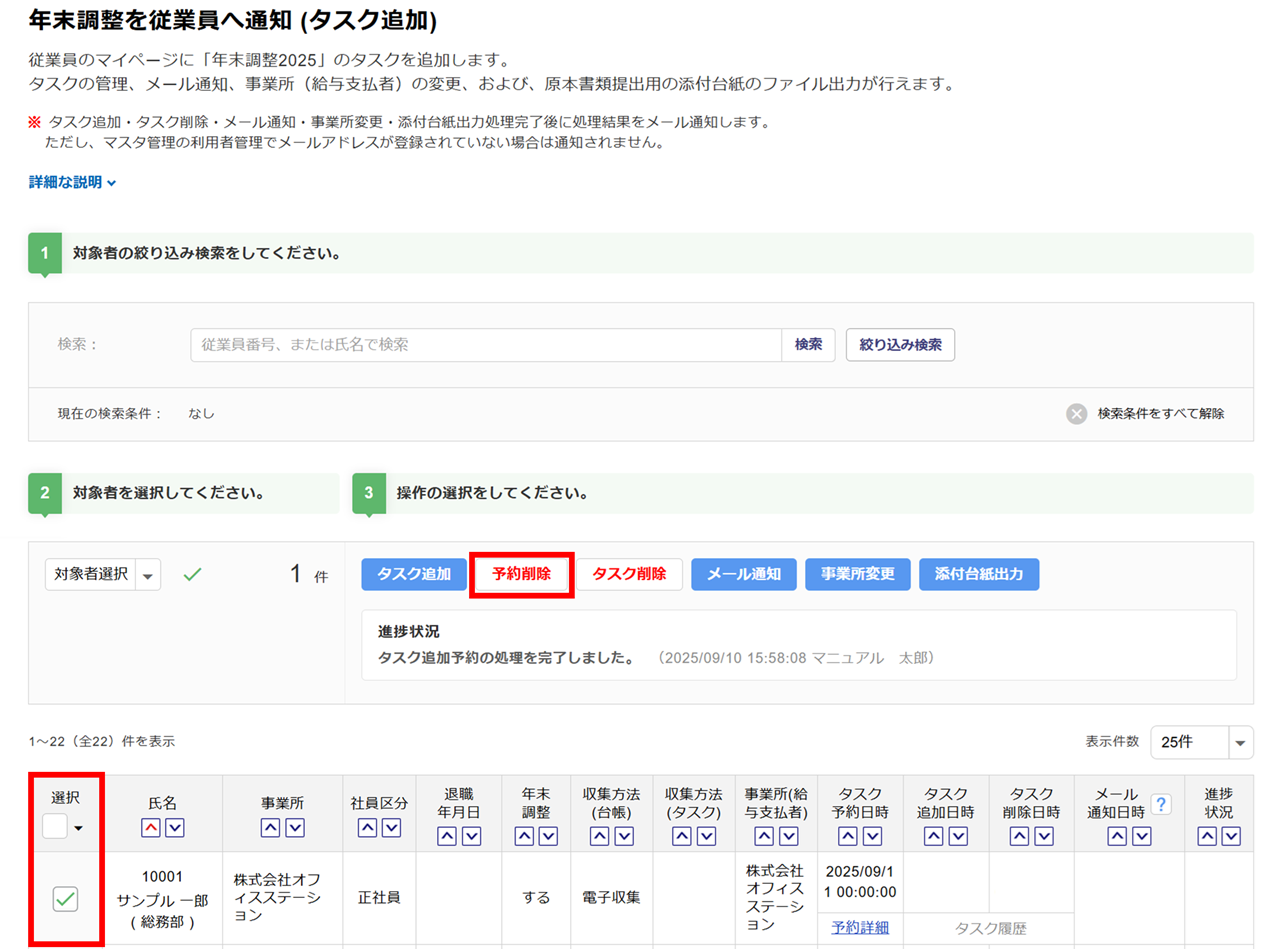Sort 社員区分 column ascending arrow
The width and height of the screenshot is (1280, 949).
click(x=367, y=827)
